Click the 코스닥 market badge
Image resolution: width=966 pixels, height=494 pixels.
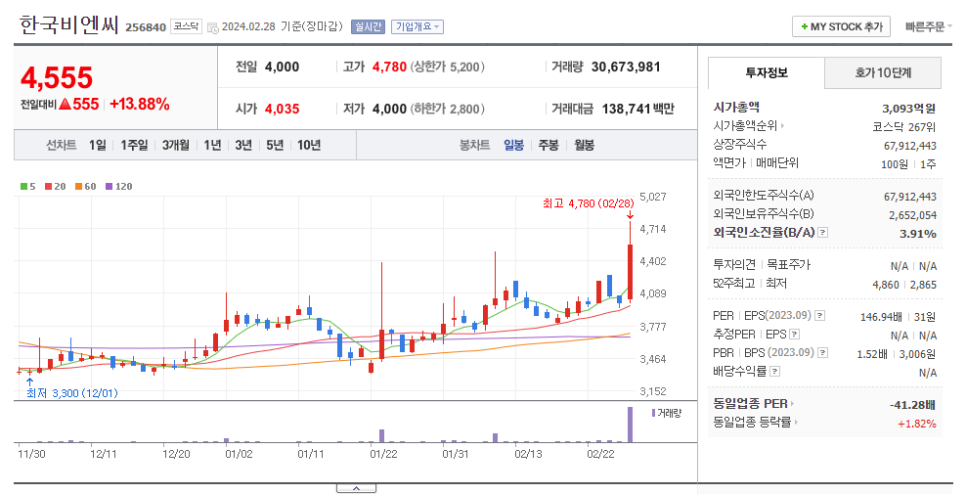[x=186, y=26]
